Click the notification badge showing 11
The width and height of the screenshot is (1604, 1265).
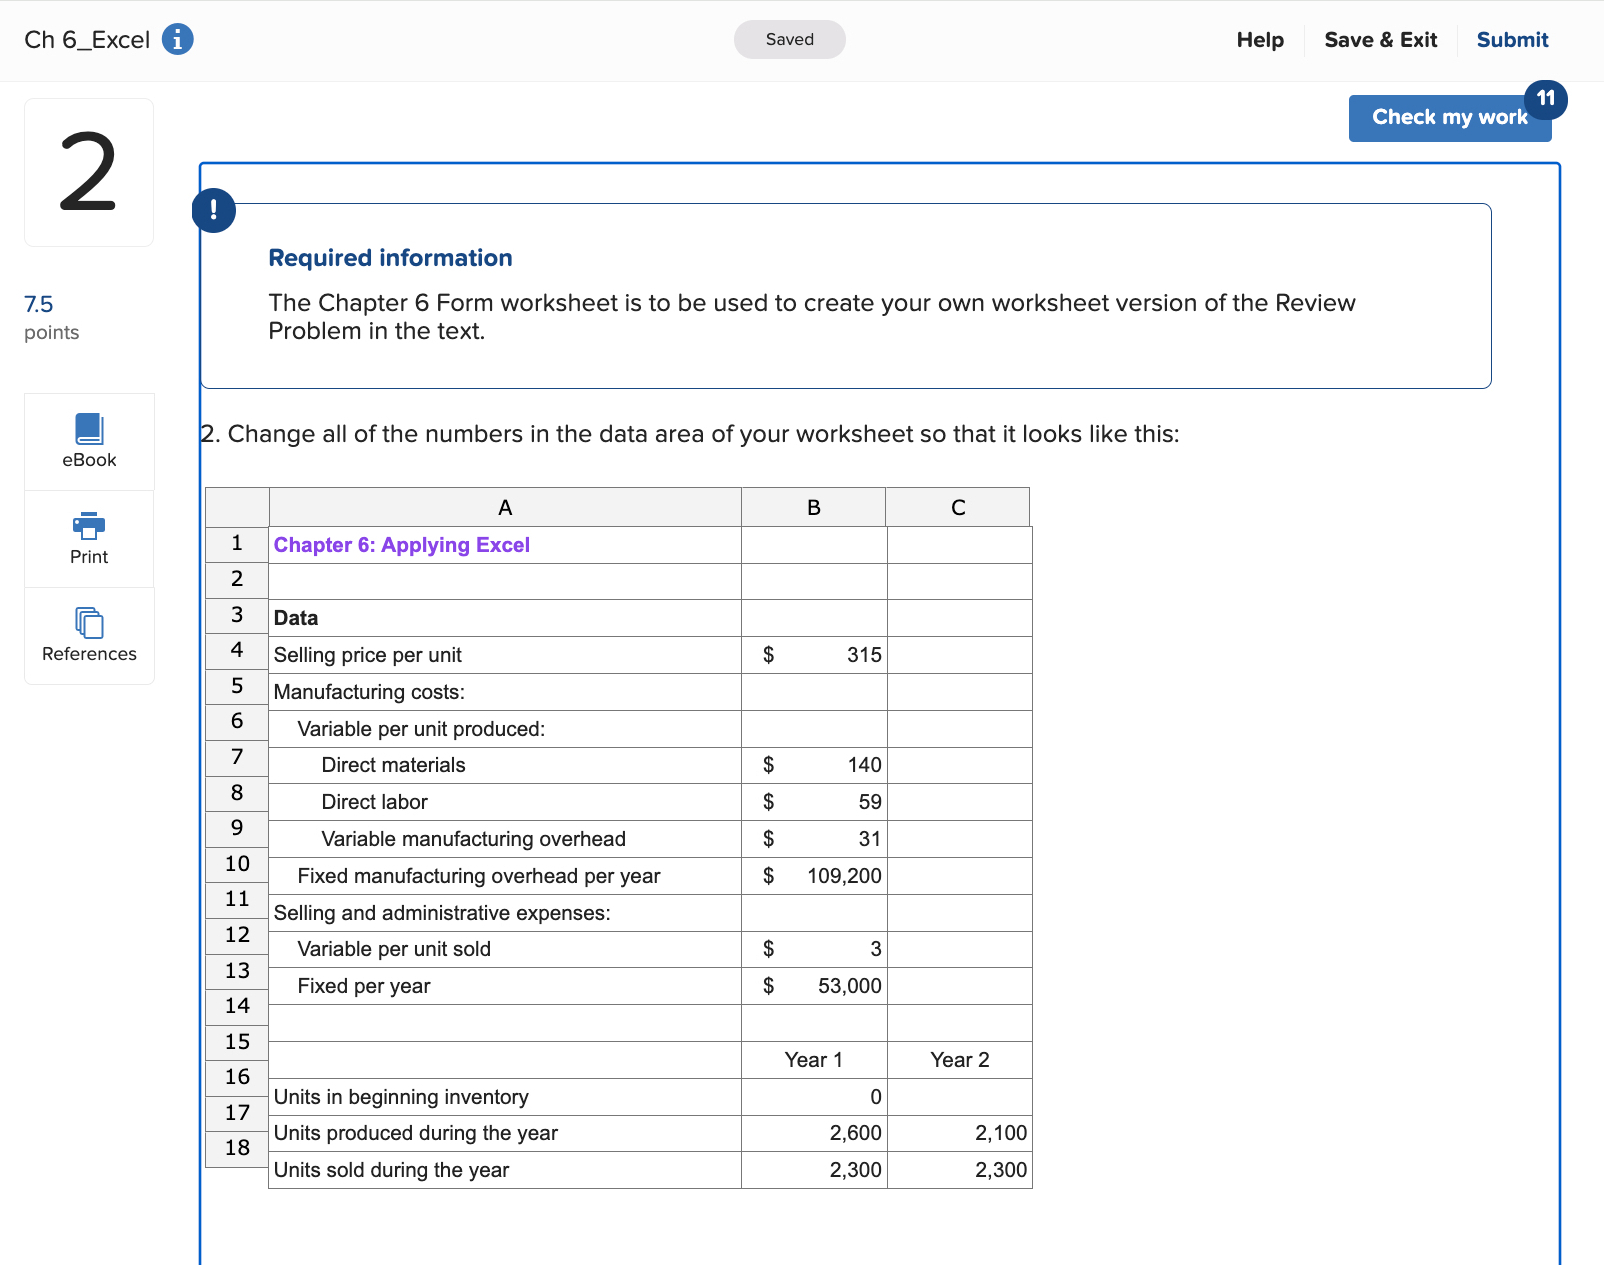tap(1546, 100)
